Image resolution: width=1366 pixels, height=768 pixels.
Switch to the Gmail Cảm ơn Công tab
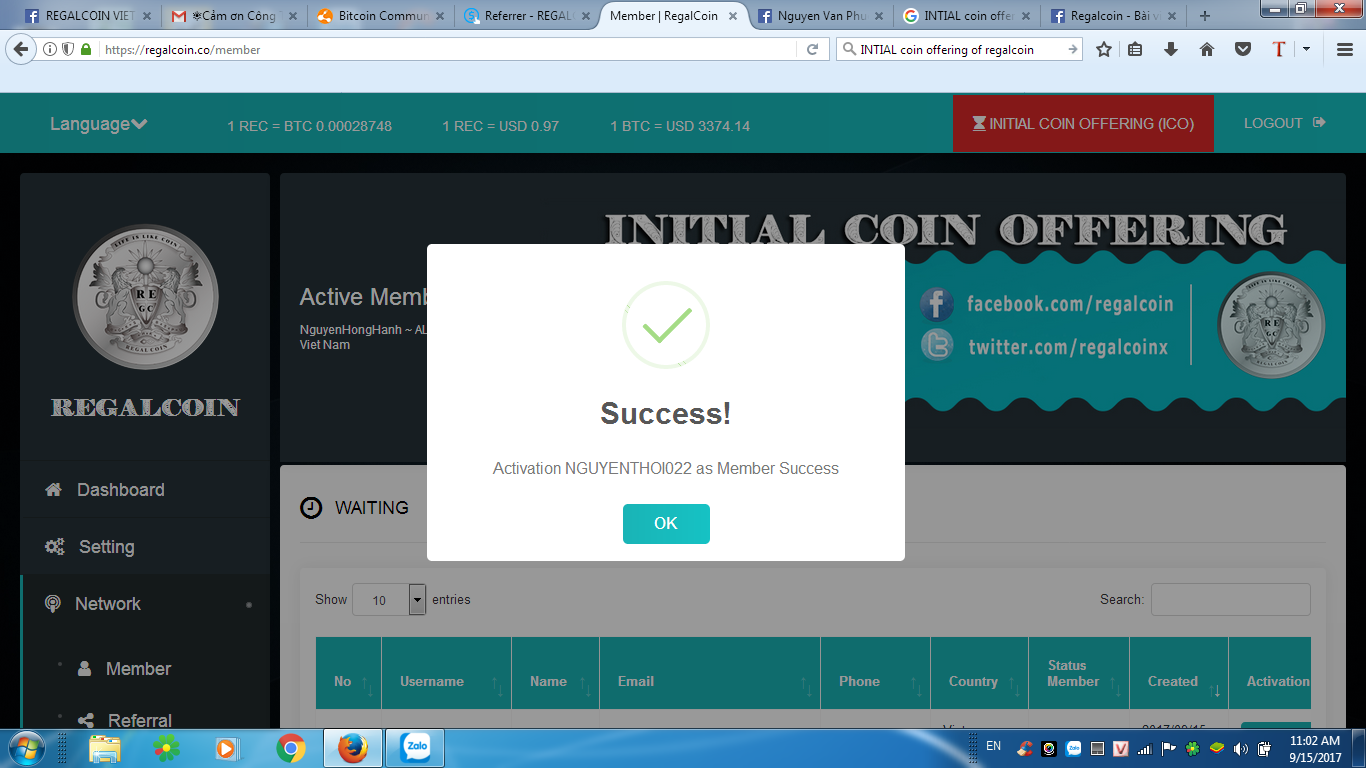click(236, 16)
